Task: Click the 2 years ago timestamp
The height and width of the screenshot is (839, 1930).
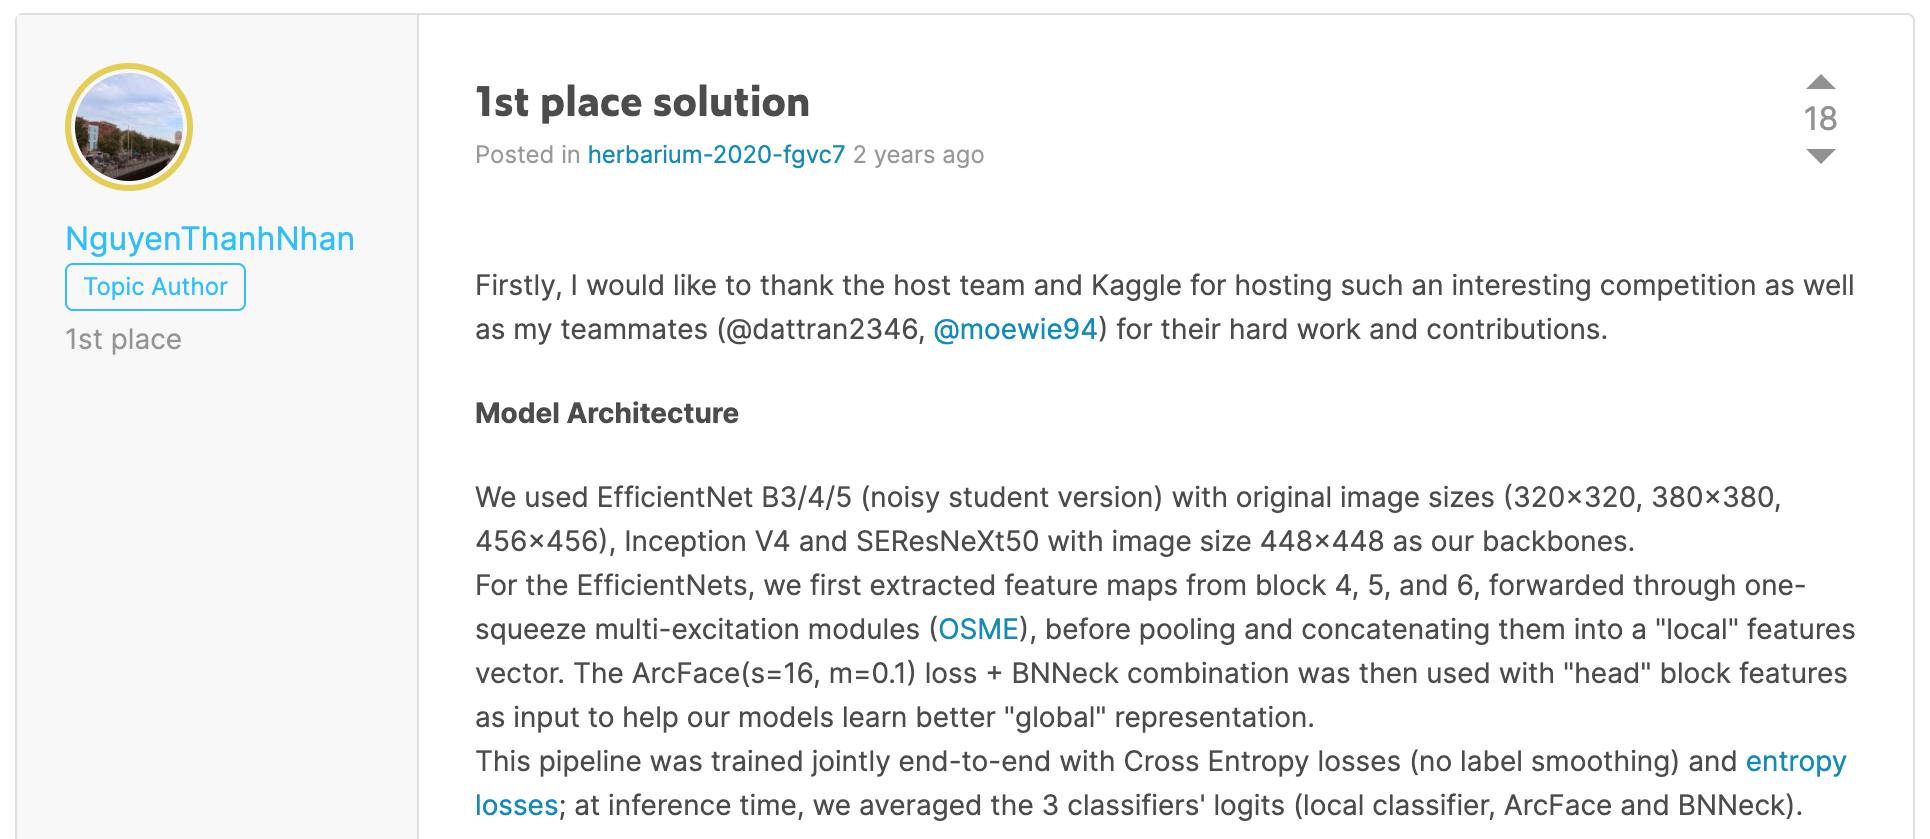Action: pos(918,155)
